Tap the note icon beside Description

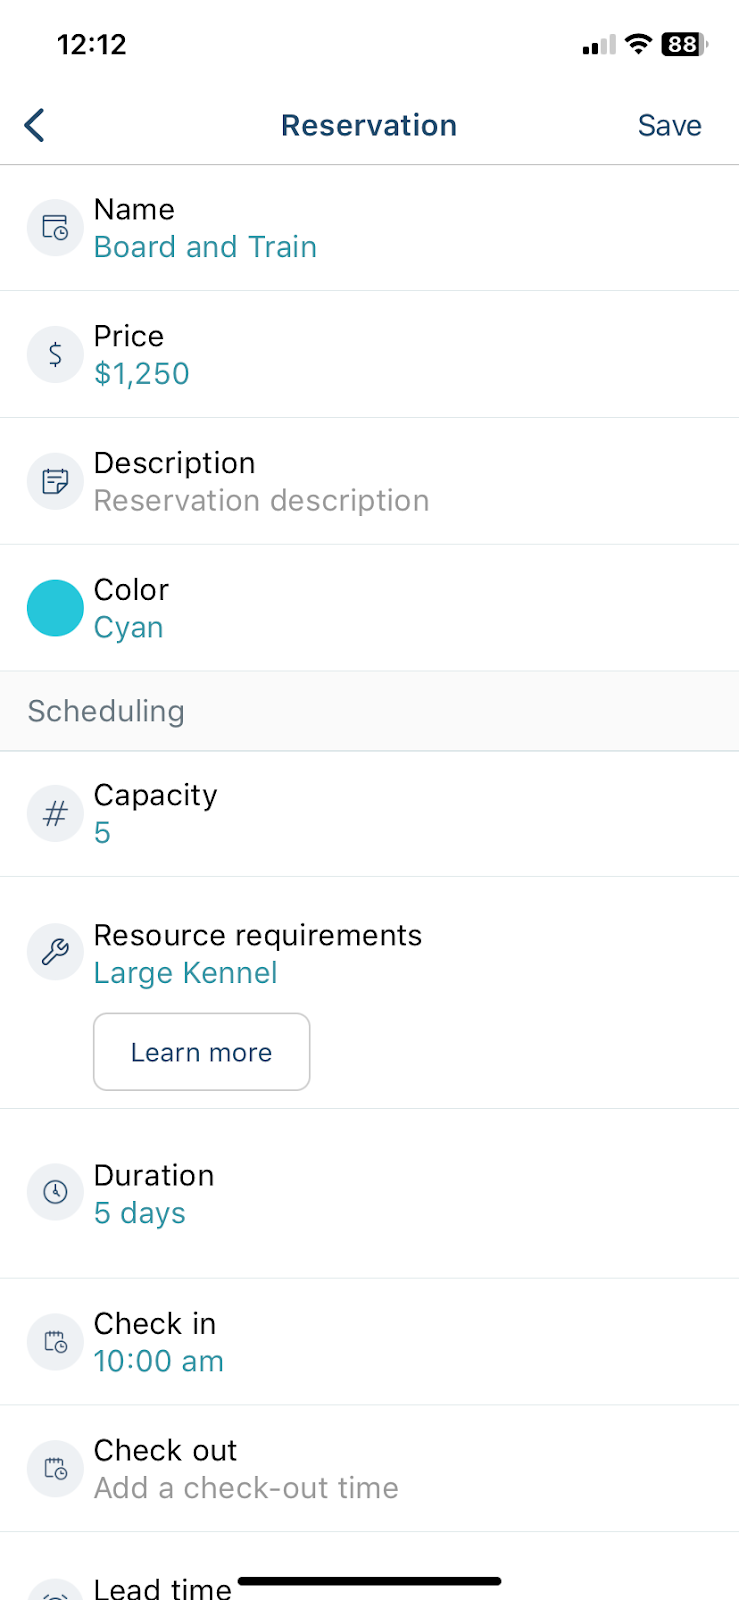pos(55,481)
